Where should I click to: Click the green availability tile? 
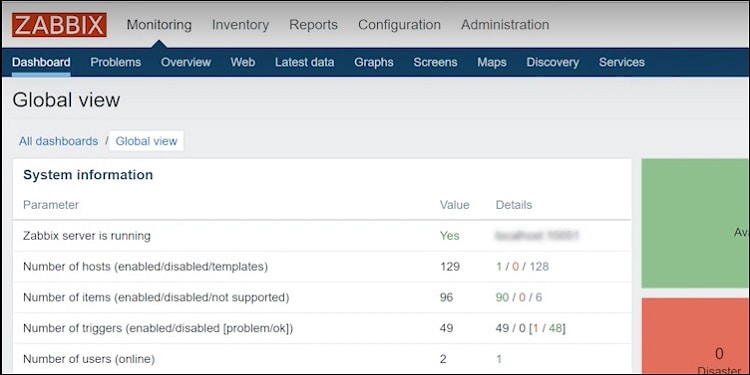point(695,223)
